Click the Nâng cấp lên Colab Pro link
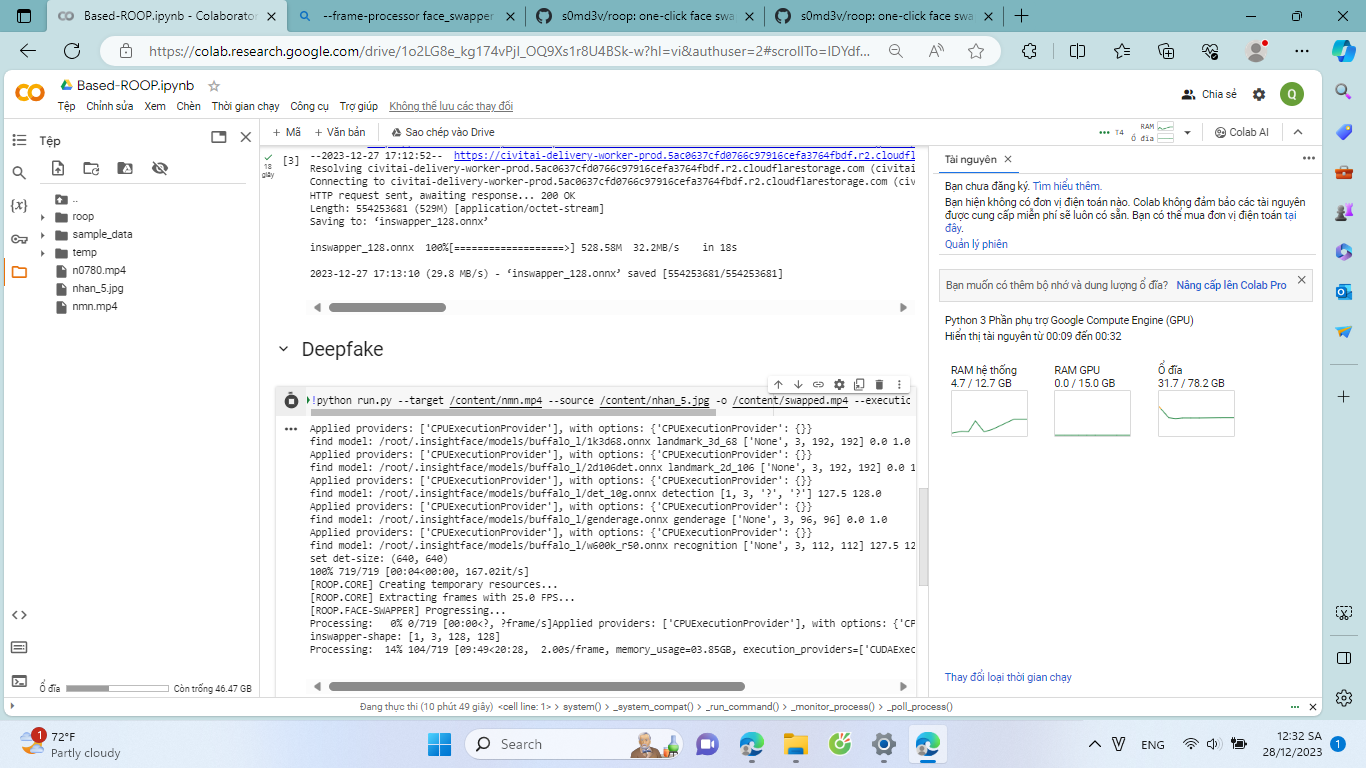 [x=1231, y=285]
